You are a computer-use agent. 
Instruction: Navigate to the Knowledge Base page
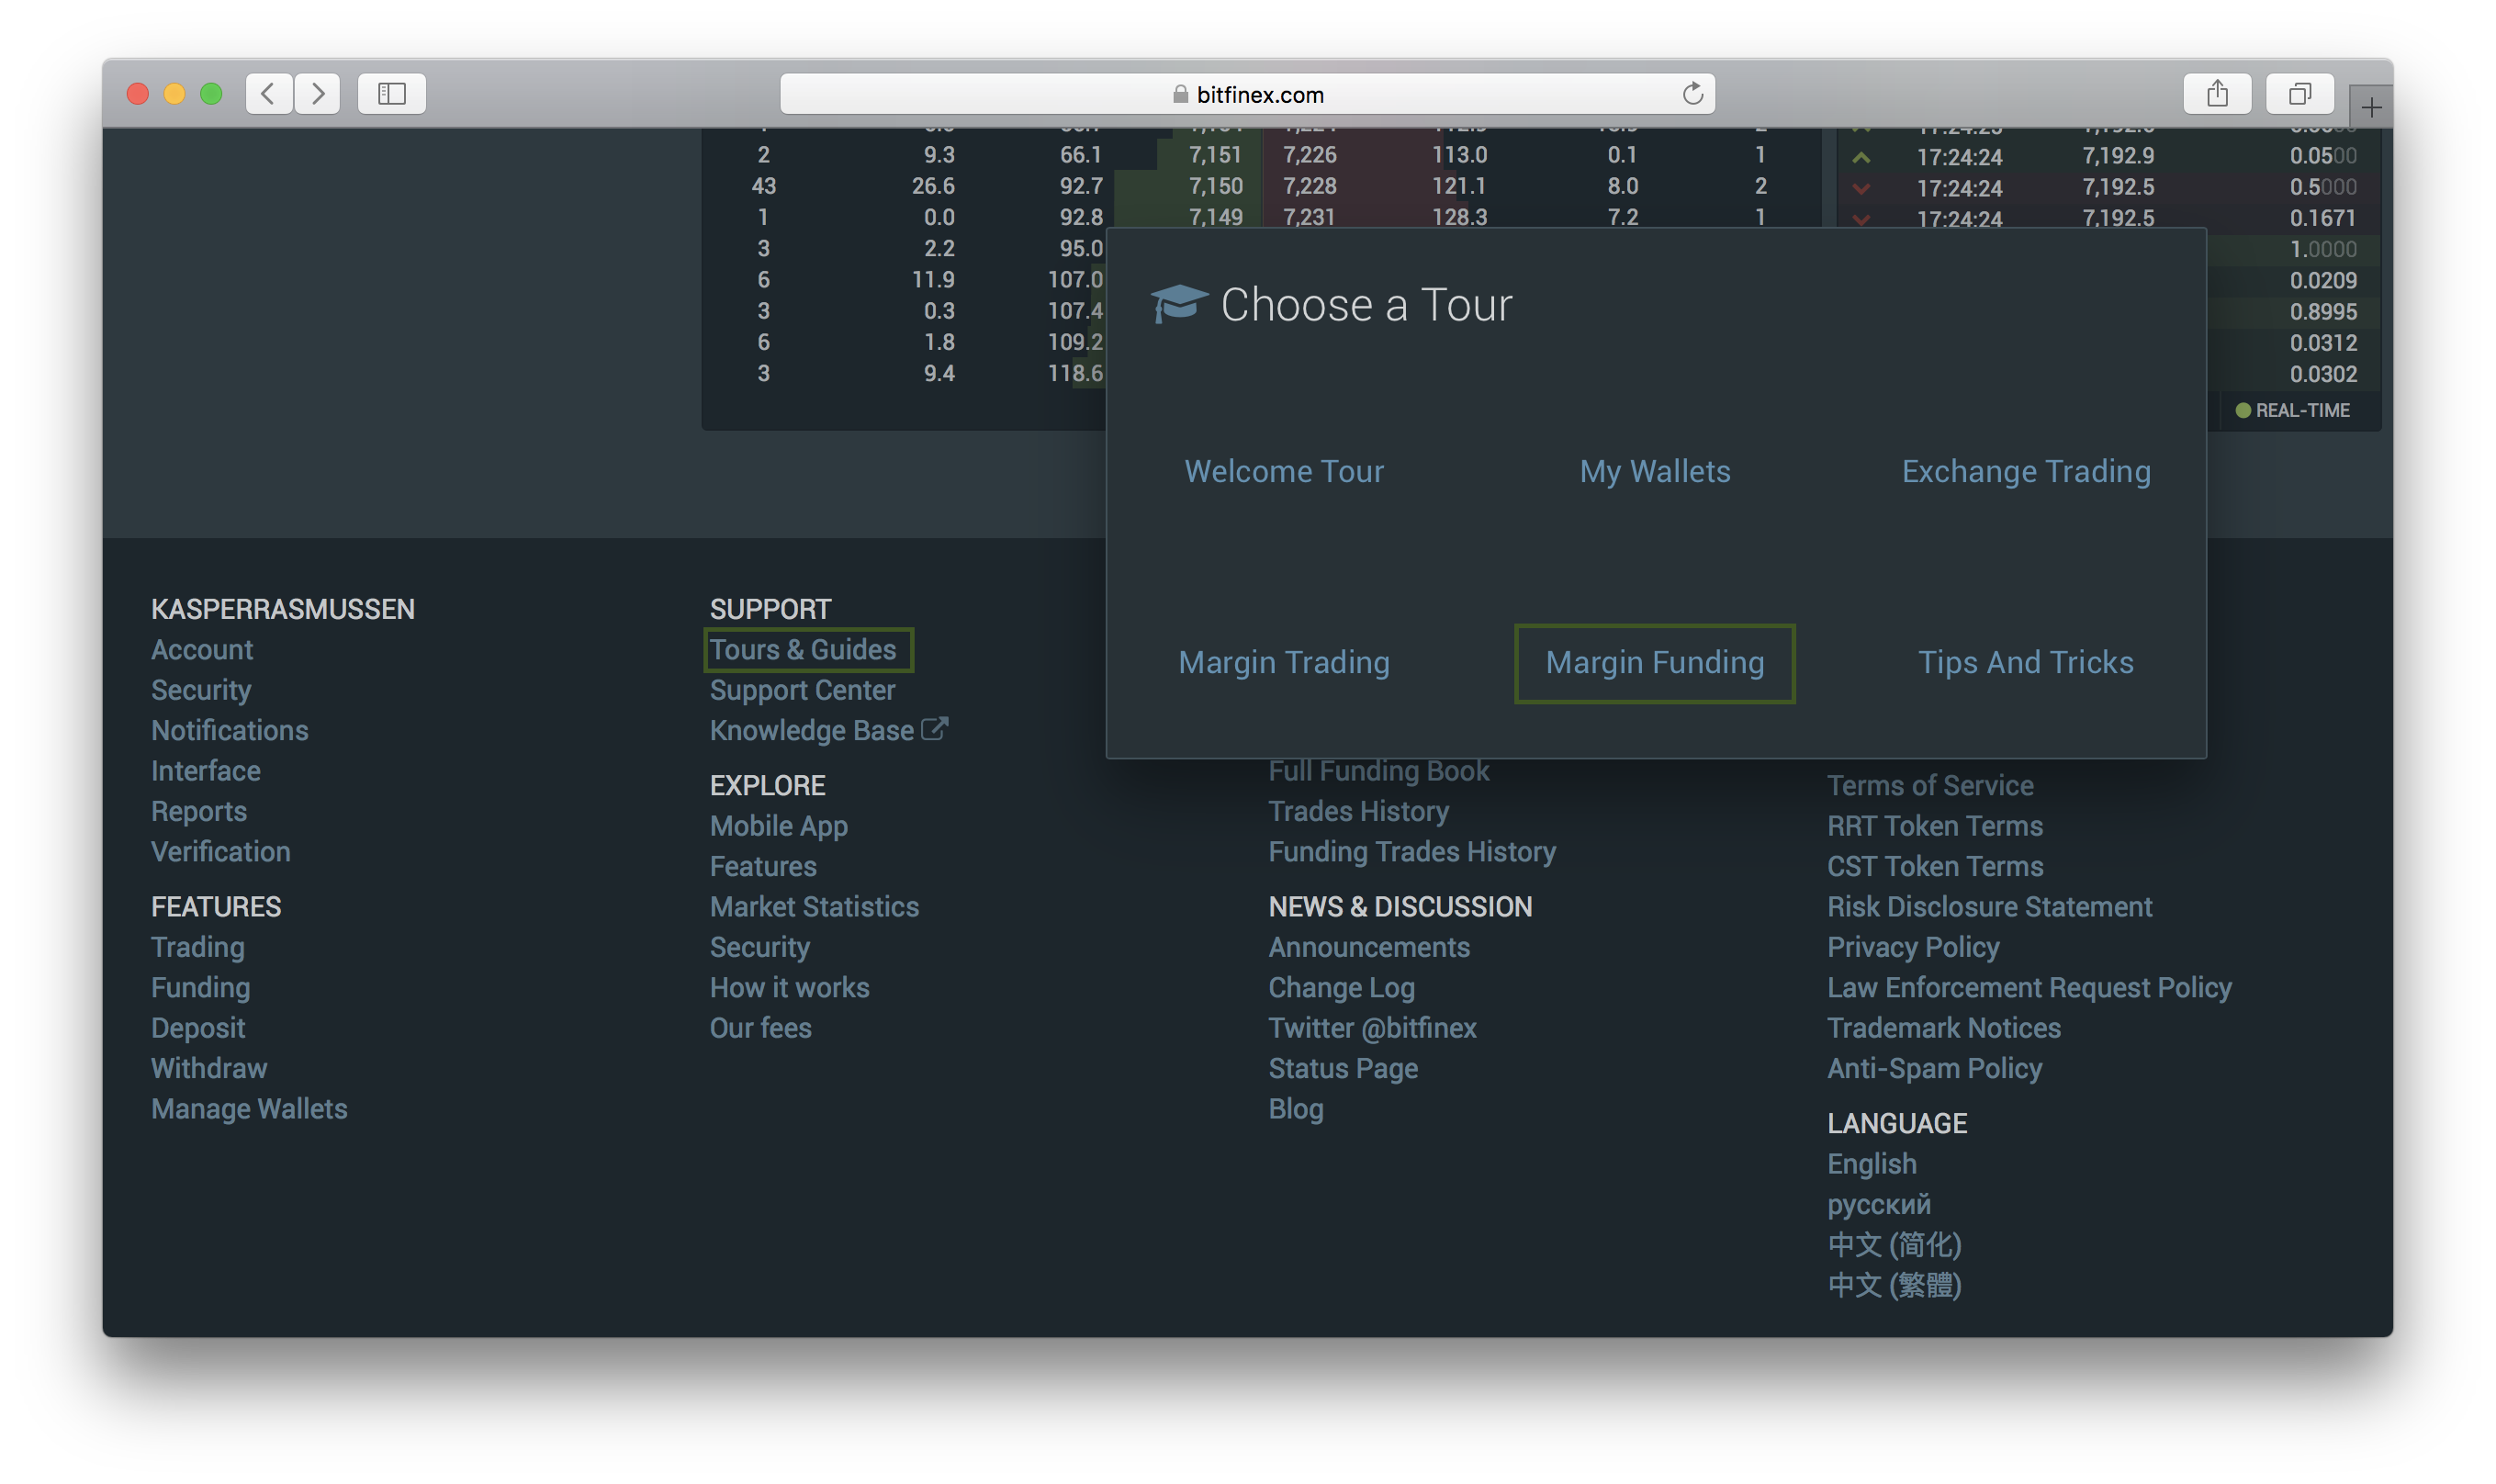811,730
